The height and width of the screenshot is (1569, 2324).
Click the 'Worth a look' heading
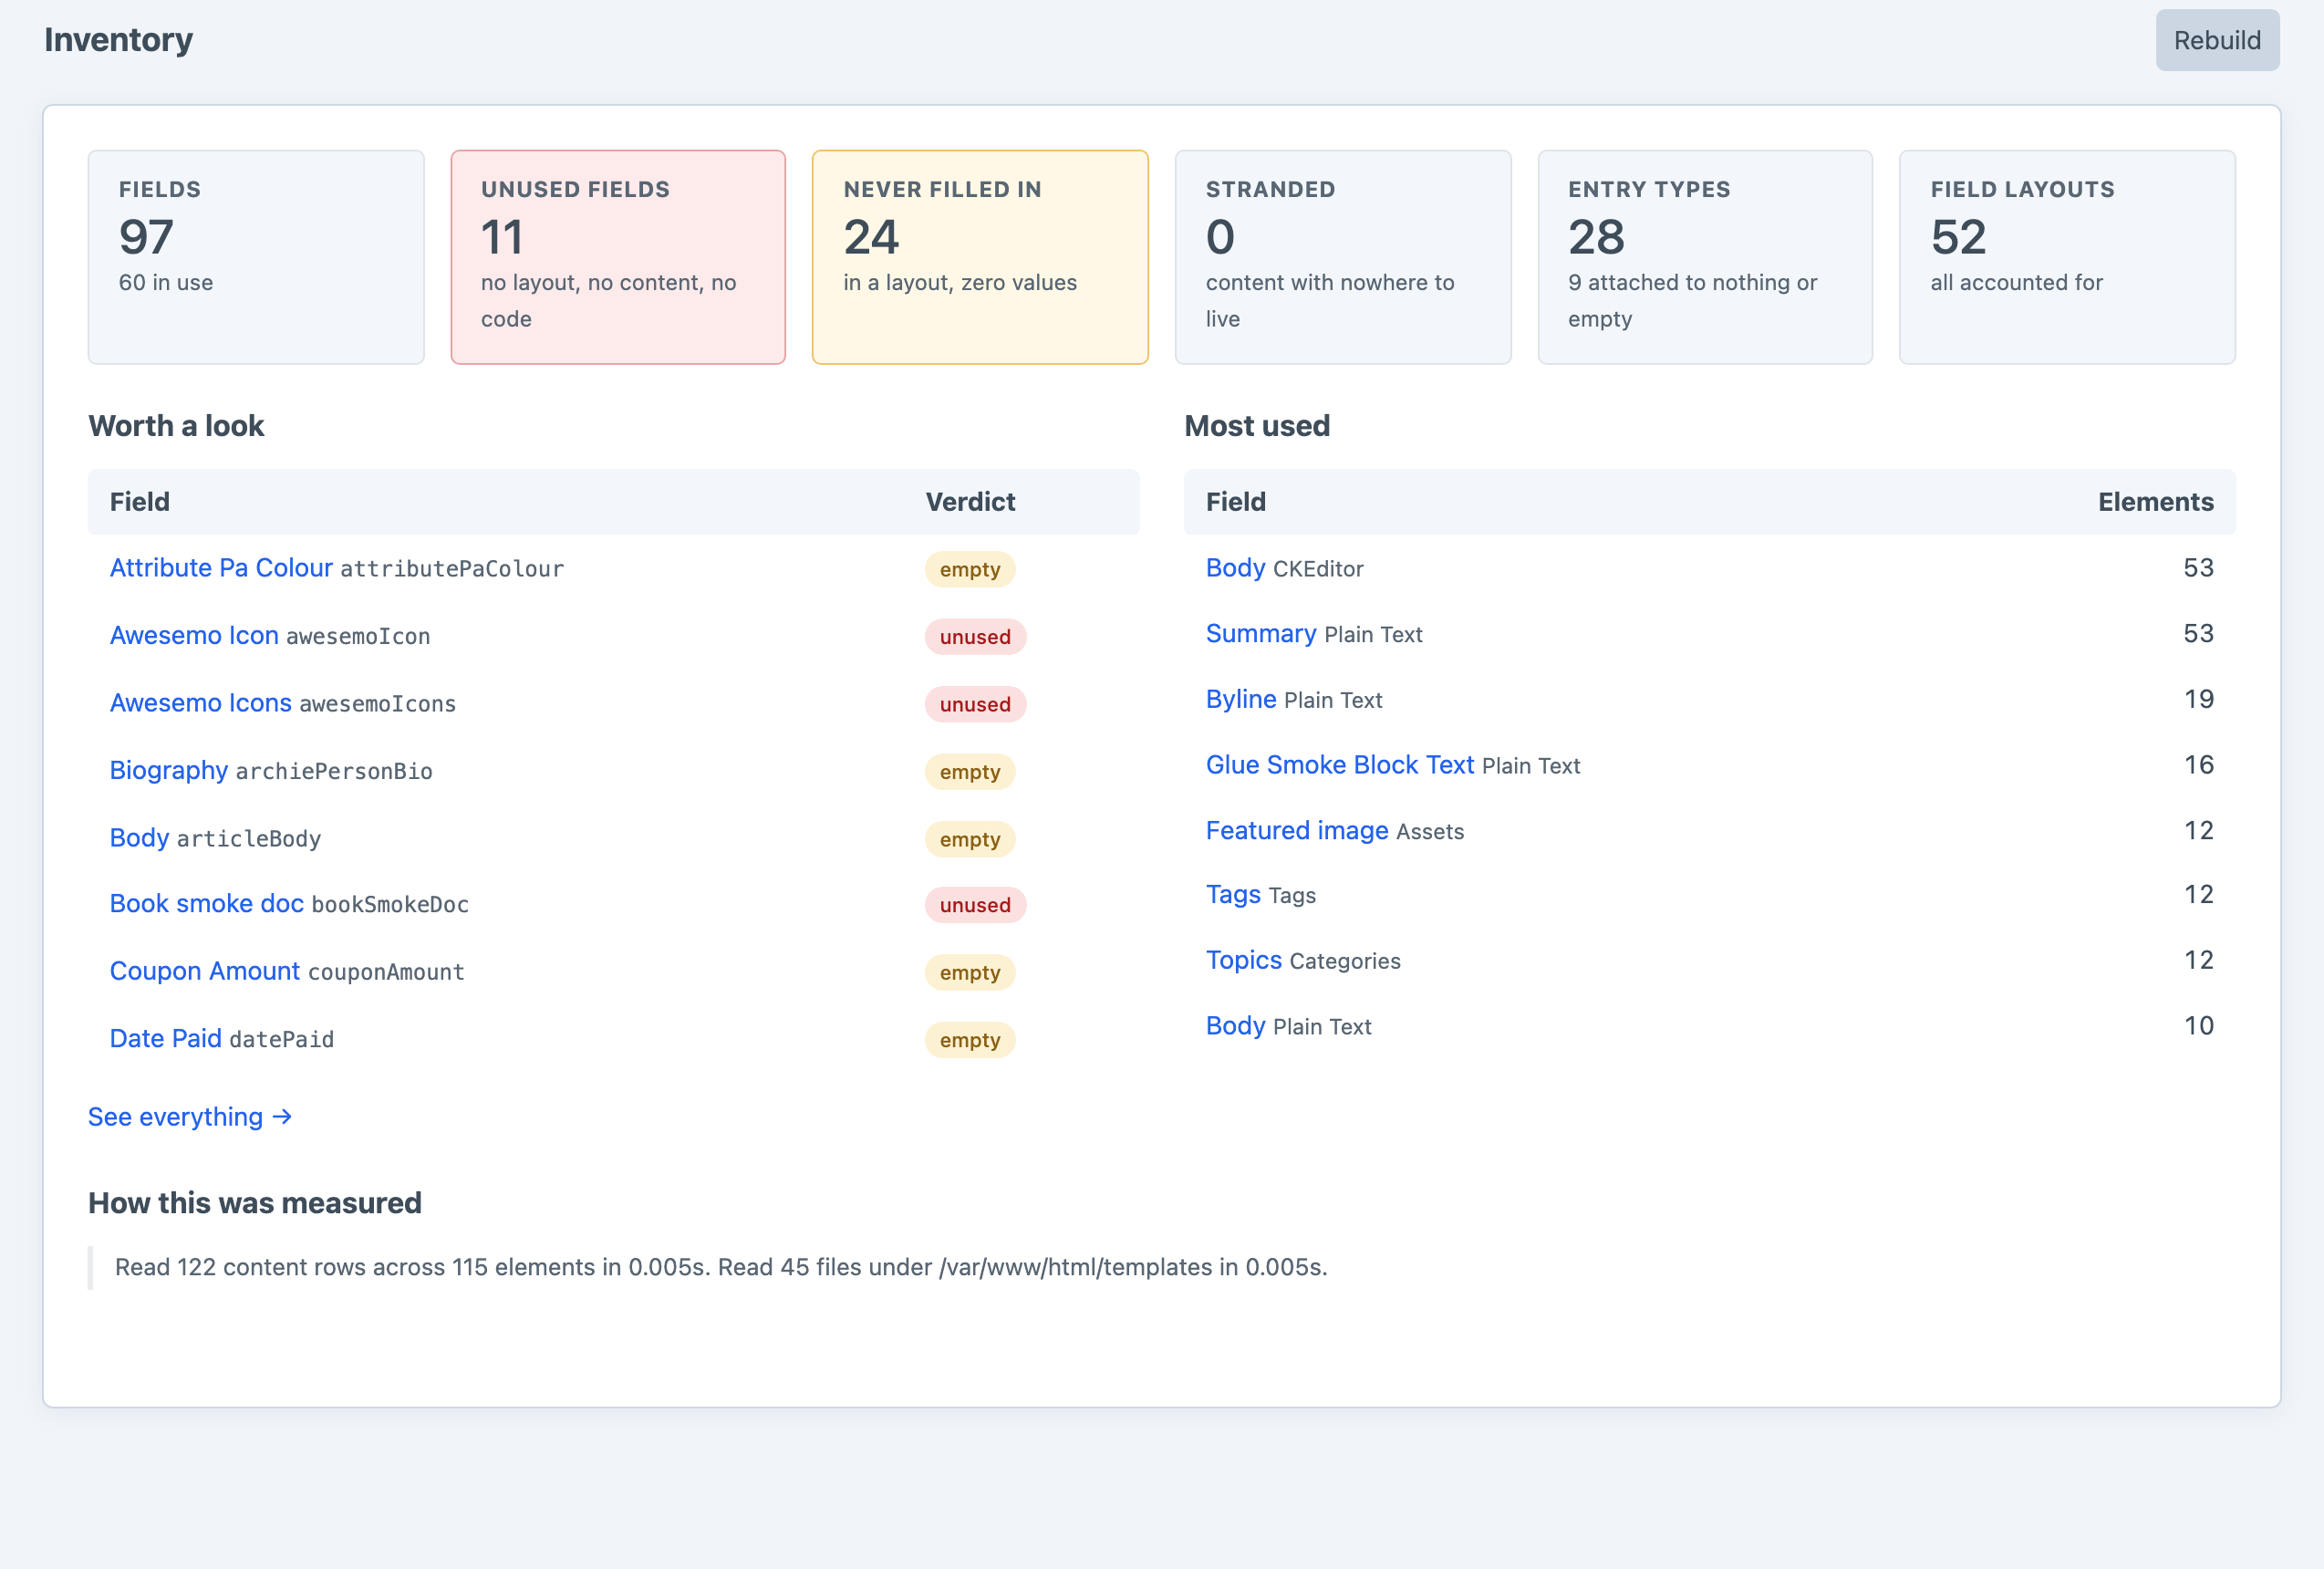pos(176,426)
